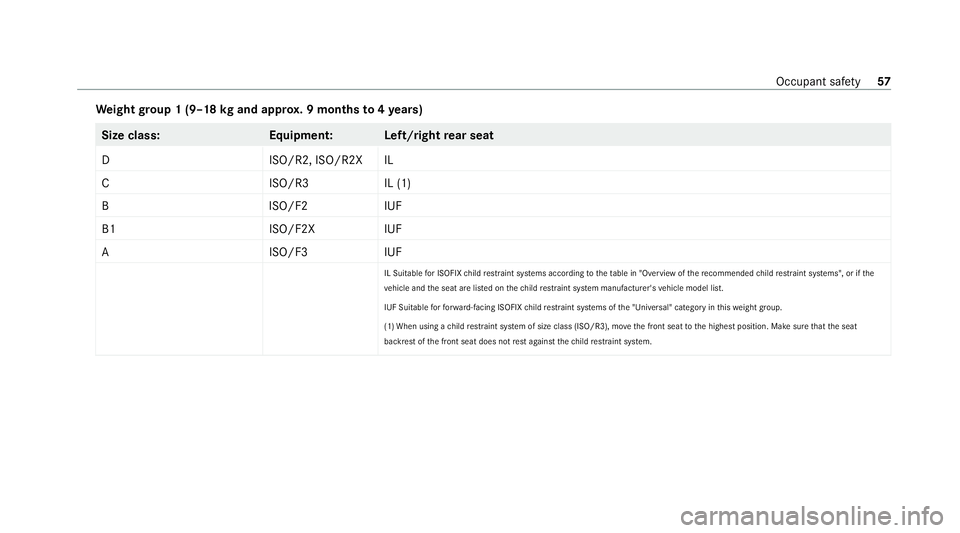
Task: Click the 'Occupant safety' page header
Action: click(817, 82)
